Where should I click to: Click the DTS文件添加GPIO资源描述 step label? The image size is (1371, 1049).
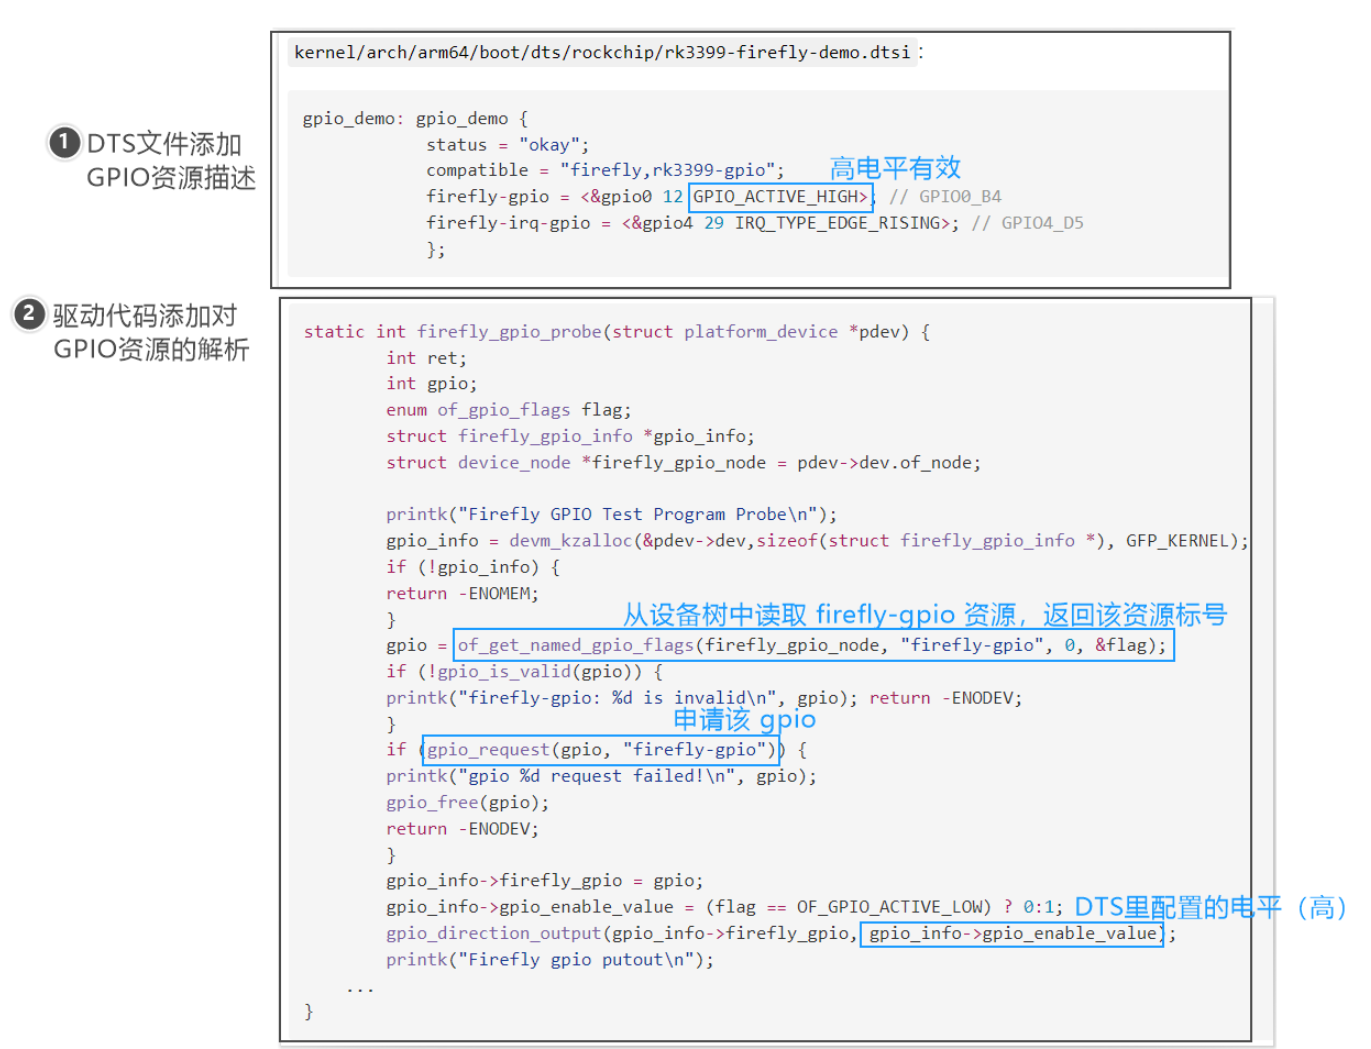coord(170,161)
